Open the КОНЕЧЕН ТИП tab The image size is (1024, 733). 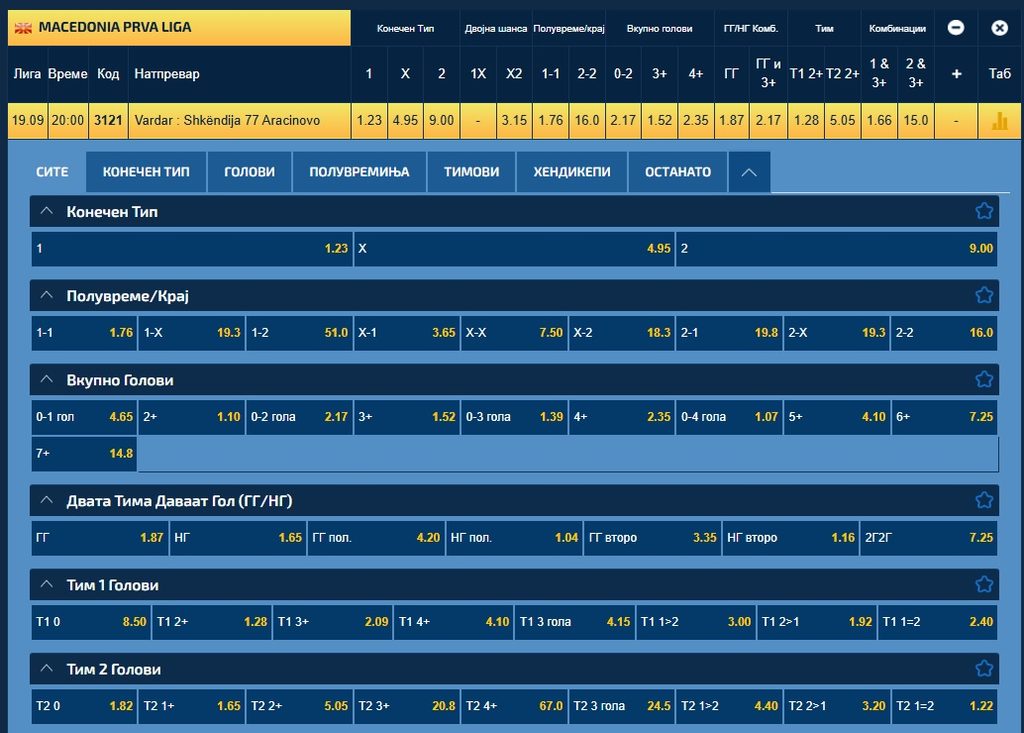[x=146, y=172]
